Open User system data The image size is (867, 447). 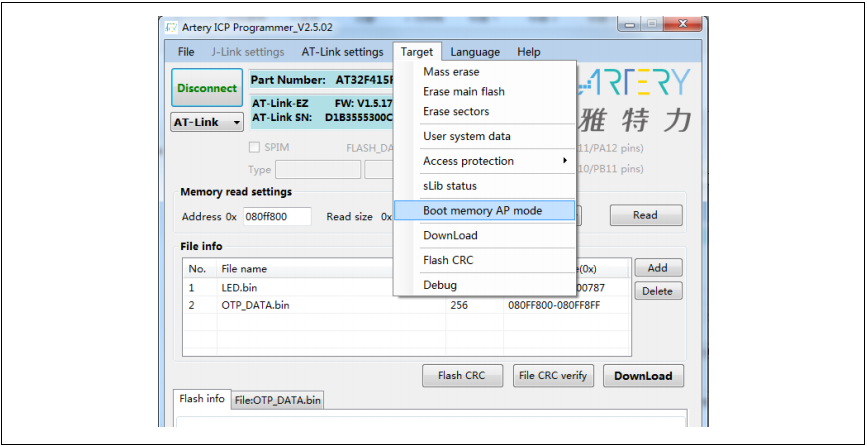[484, 136]
